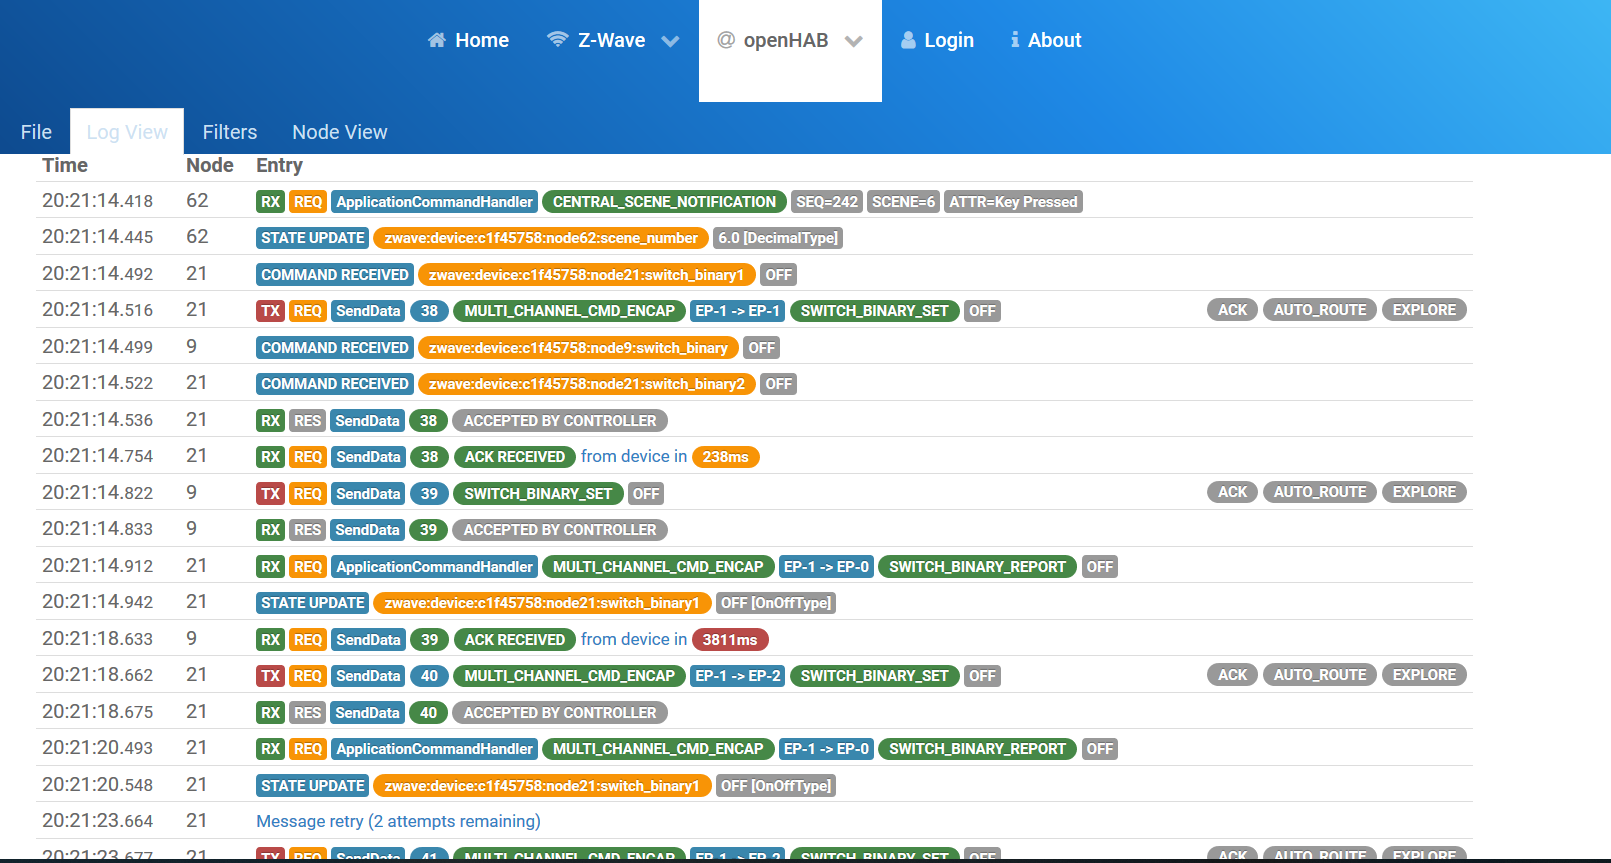
Task: Open the File tab
Action: tap(36, 132)
